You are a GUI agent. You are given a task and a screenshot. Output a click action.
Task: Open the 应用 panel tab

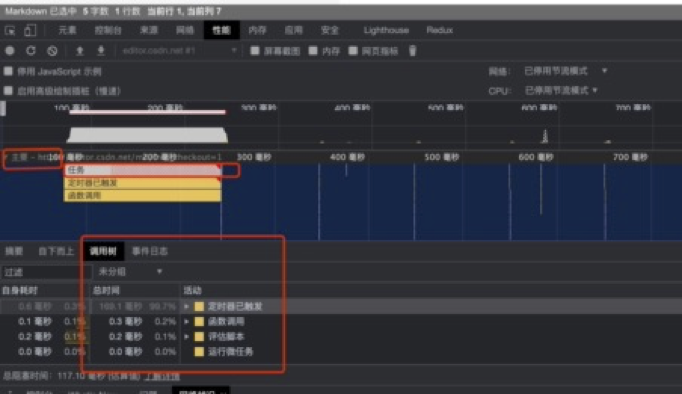coord(293,30)
